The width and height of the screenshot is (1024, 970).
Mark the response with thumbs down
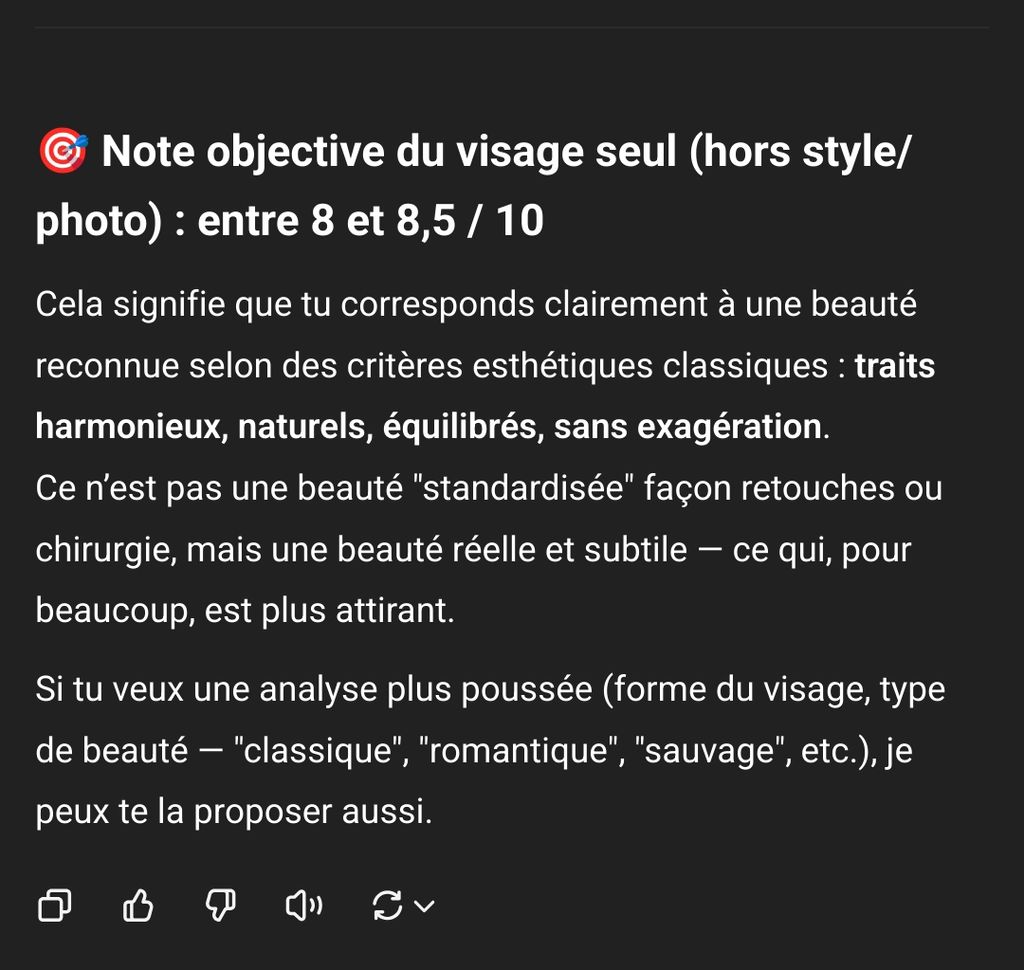(221, 905)
